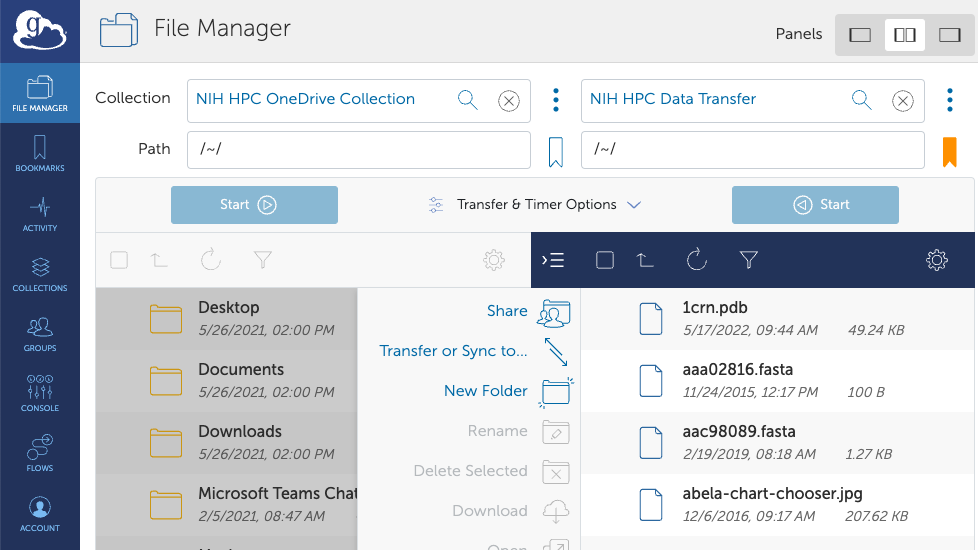Refresh the right panel file list
This screenshot has width=978, height=550.
point(697,260)
